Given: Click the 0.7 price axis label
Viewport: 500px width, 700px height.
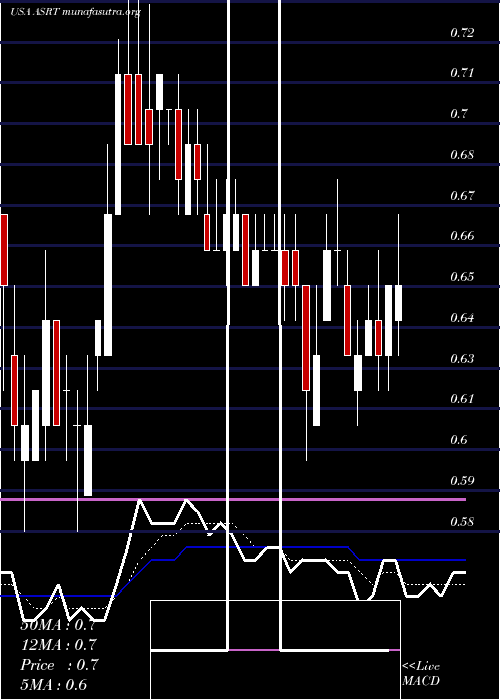Looking at the screenshot, I should (x=459, y=113).
